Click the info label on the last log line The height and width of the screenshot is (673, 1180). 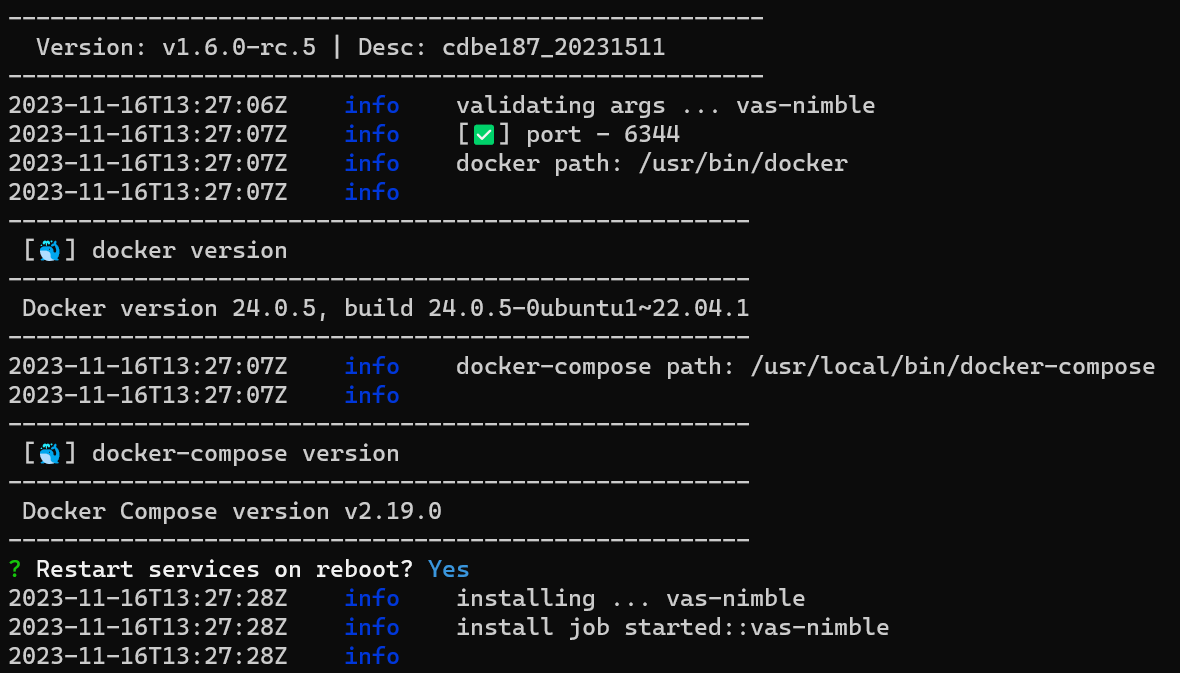[372, 656]
